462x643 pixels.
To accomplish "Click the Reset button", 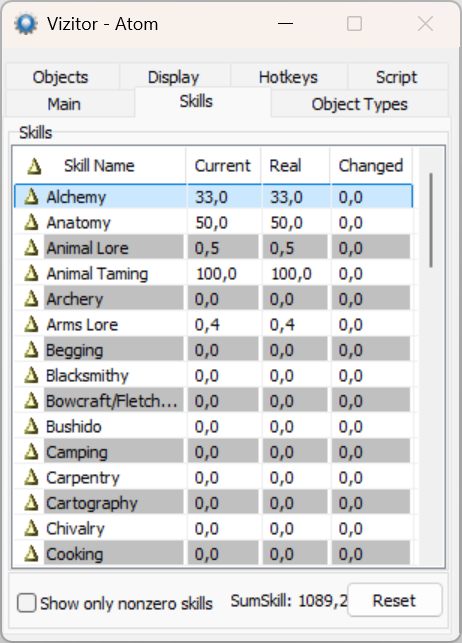I will (x=394, y=600).
